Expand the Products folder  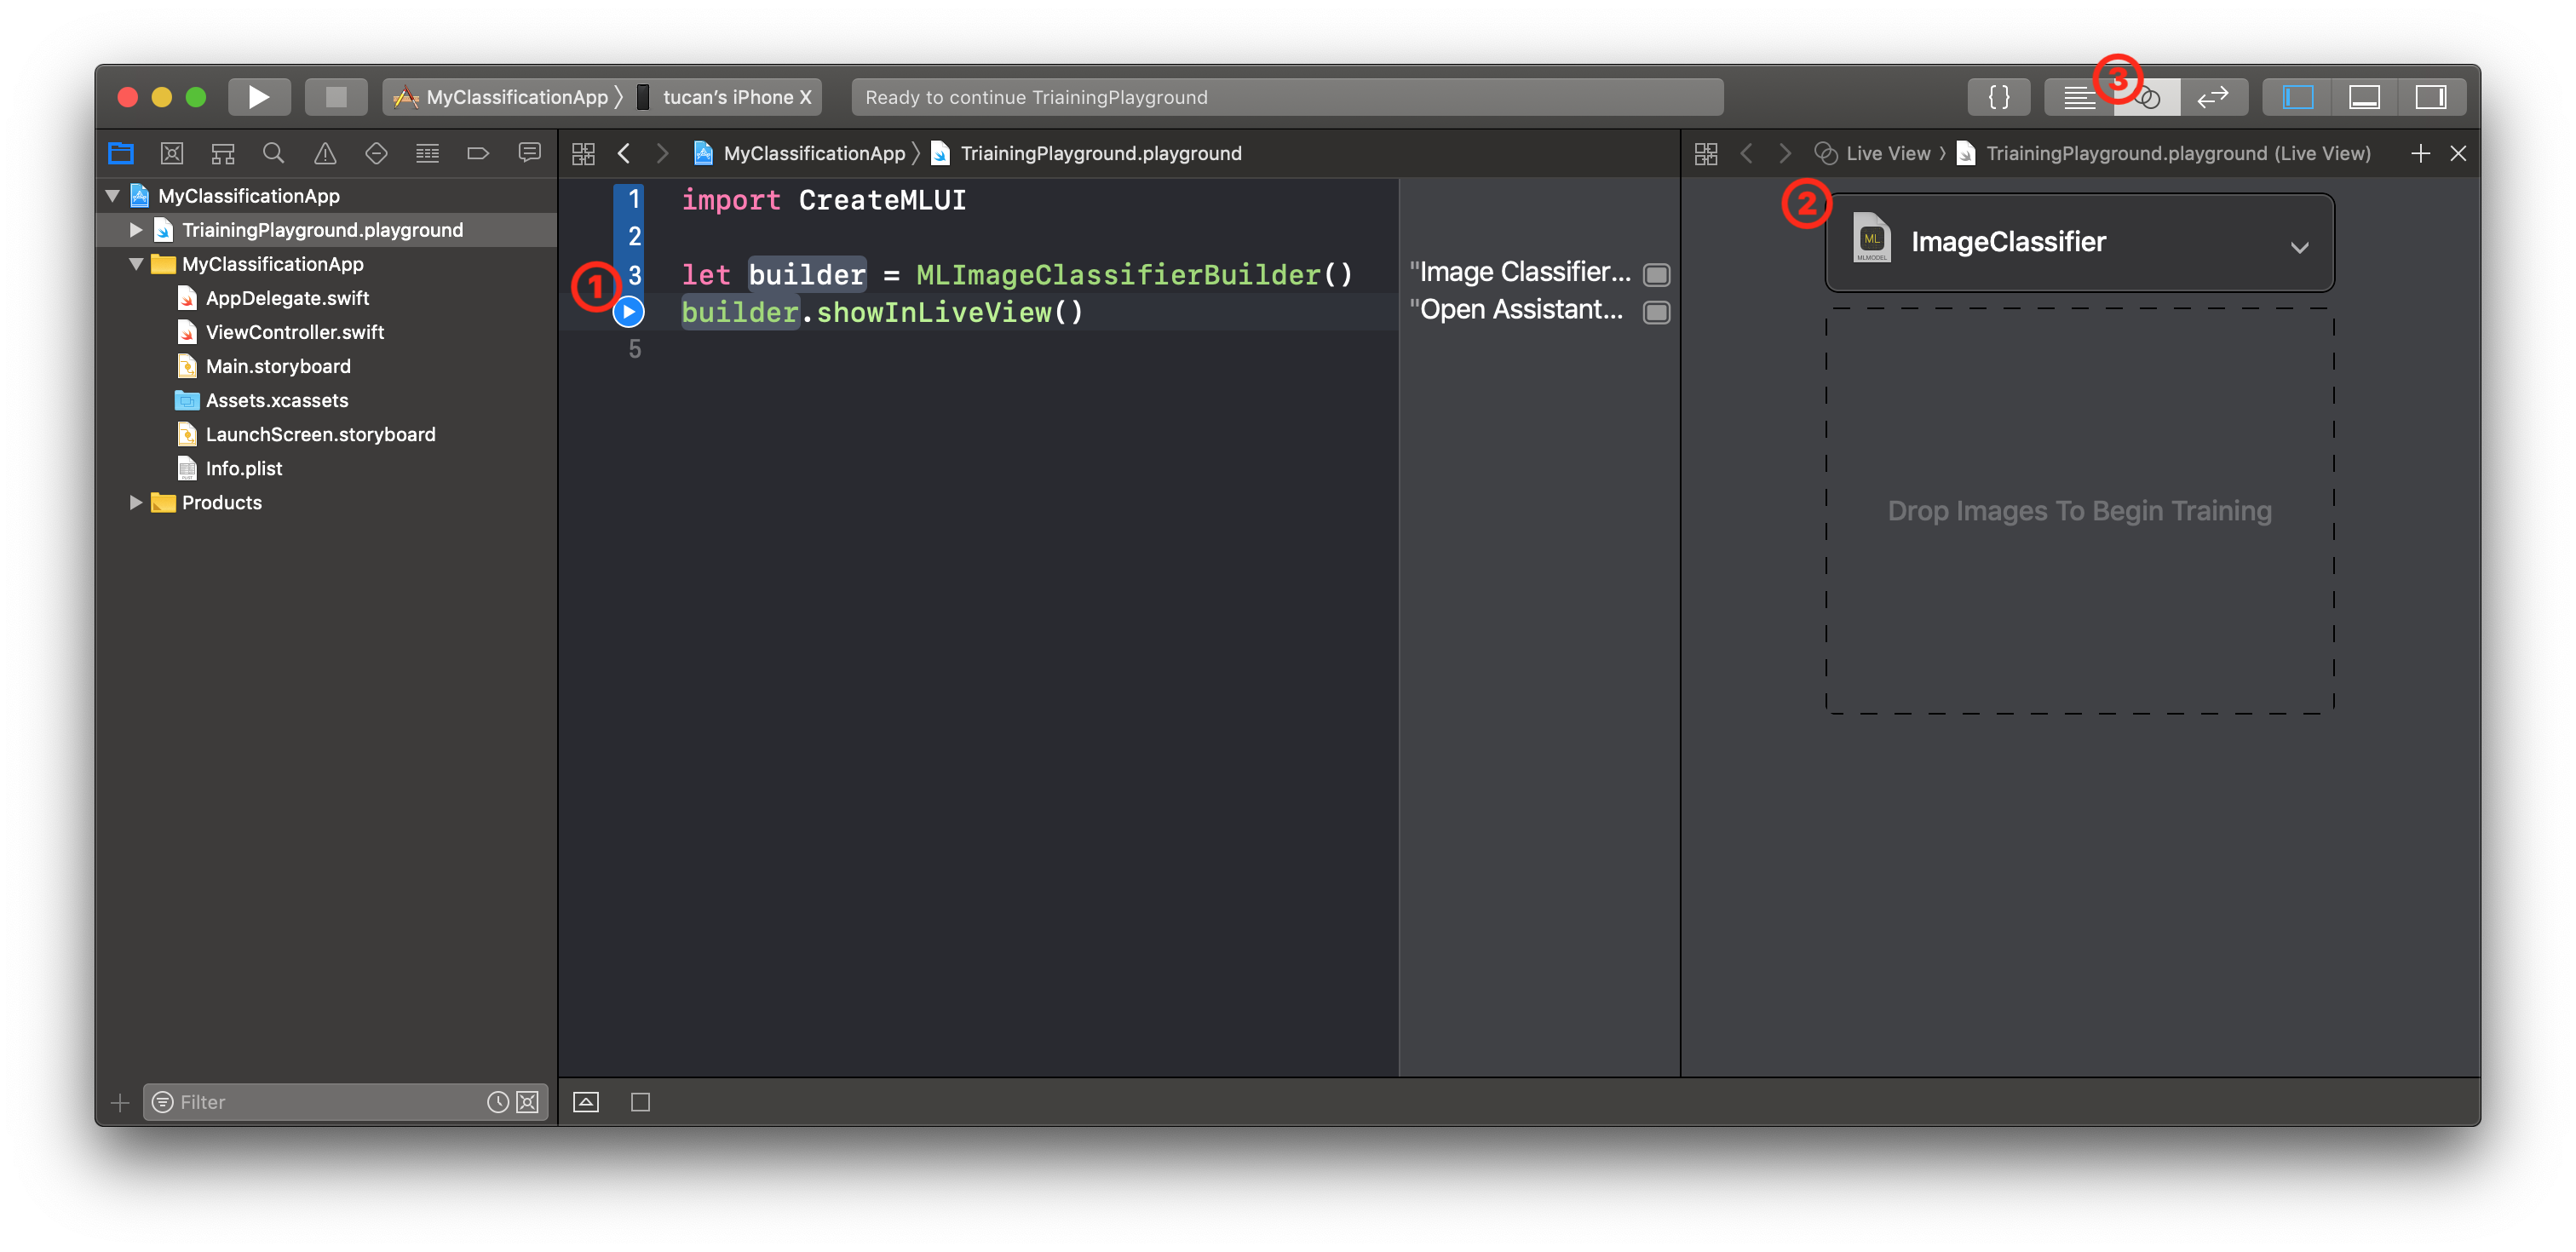pos(136,502)
